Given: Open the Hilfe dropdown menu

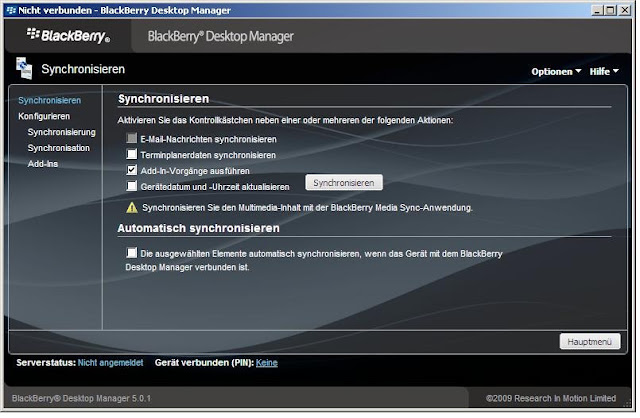Looking at the screenshot, I should click(x=604, y=72).
